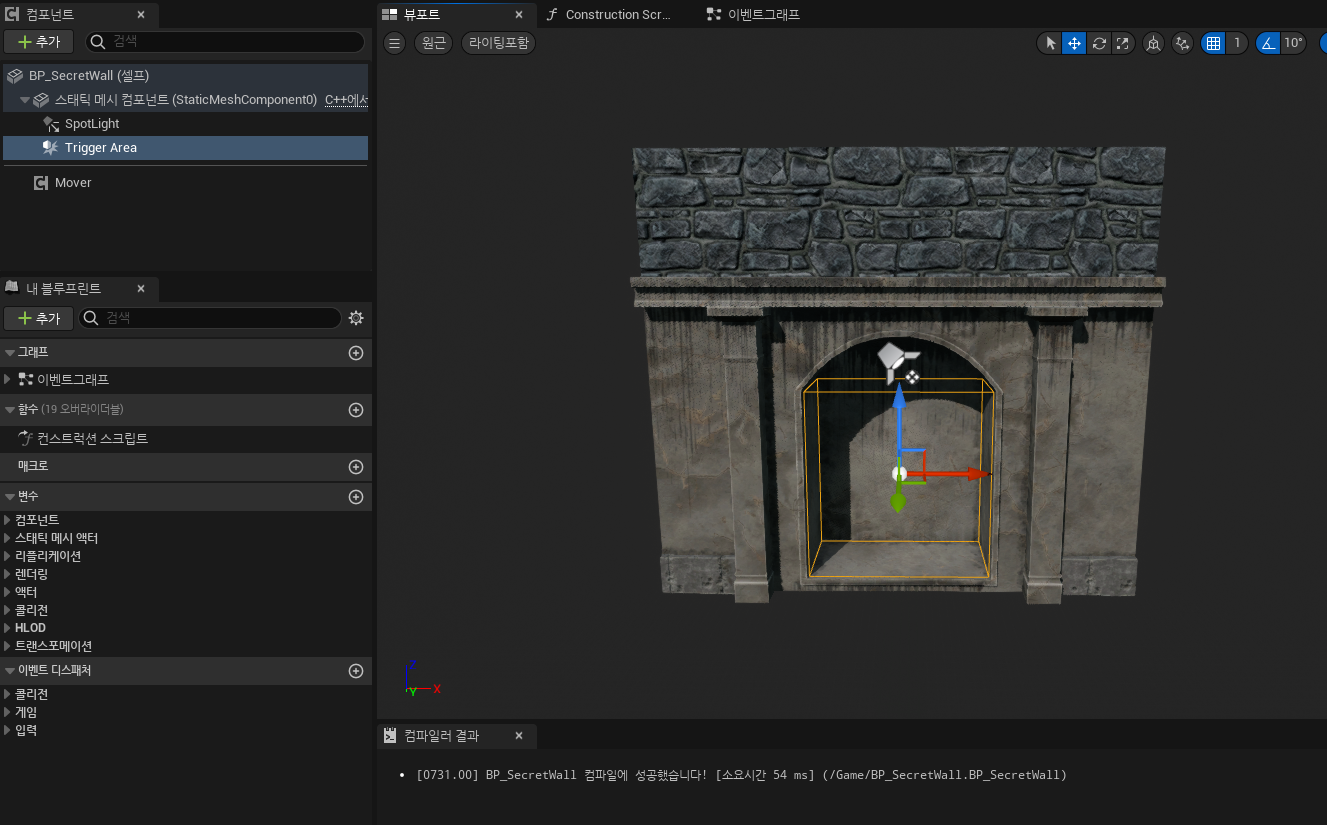1327x825 pixels.
Task: Focus the 컴포넌트 search field
Action: pos(225,41)
